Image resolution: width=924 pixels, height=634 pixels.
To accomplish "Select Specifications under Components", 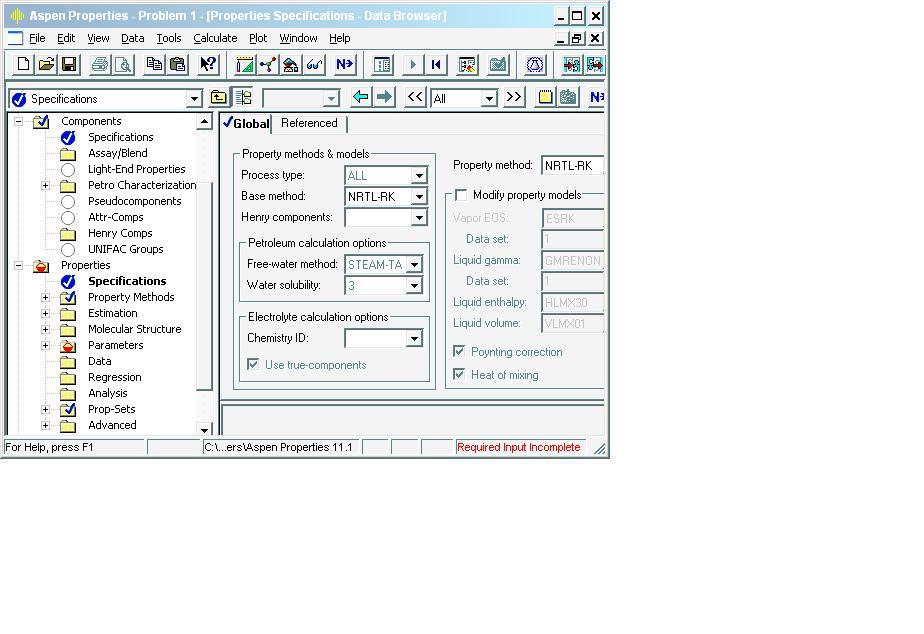I will tap(121, 137).
